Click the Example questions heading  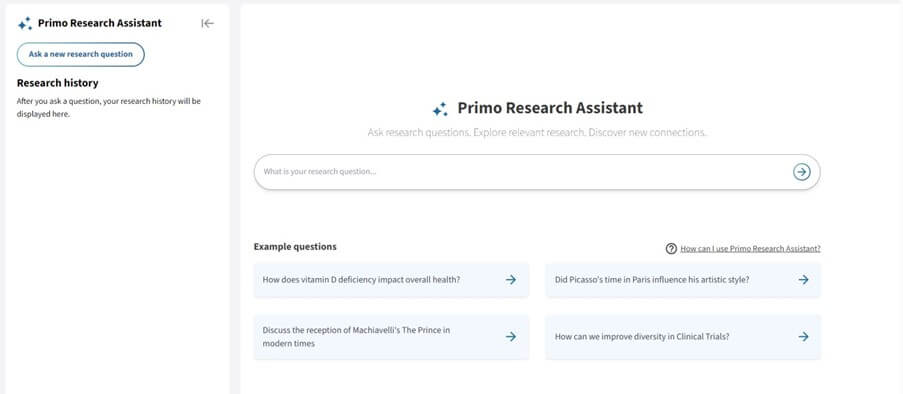[x=295, y=247]
